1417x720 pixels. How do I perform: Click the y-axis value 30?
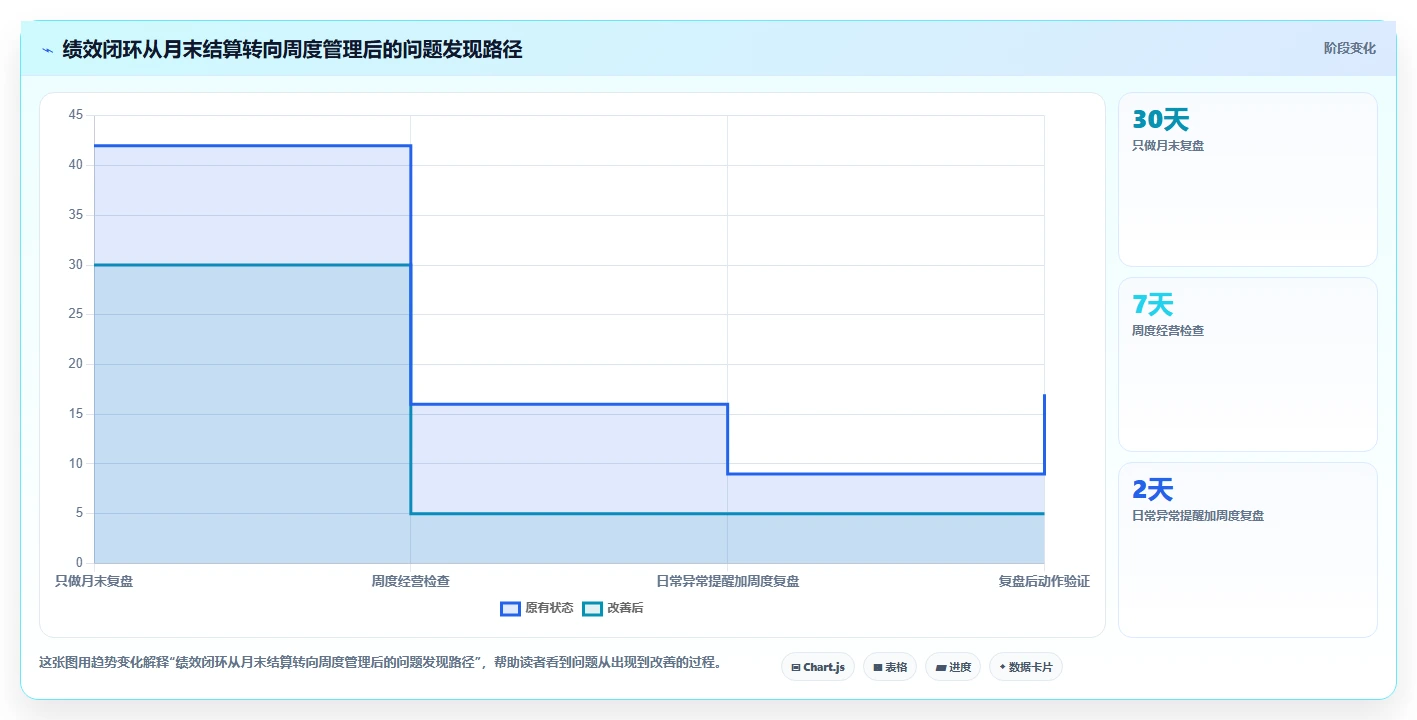tap(76, 265)
